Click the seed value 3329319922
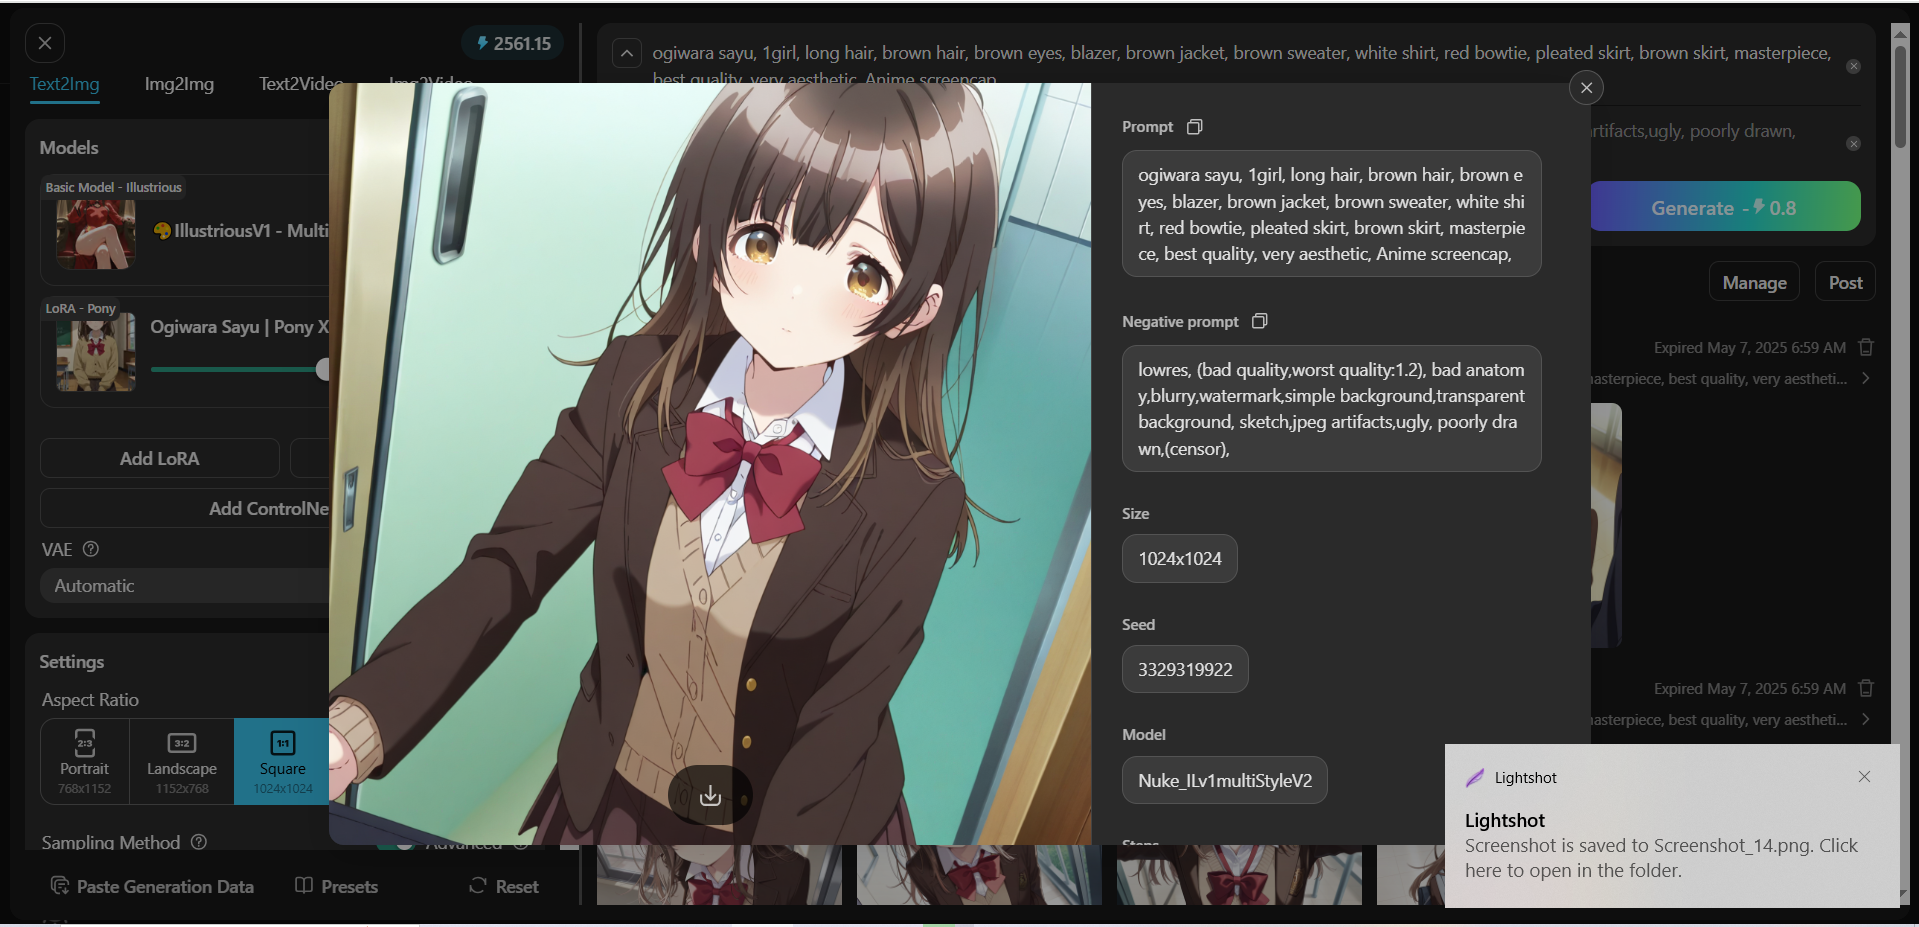 click(1185, 670)
